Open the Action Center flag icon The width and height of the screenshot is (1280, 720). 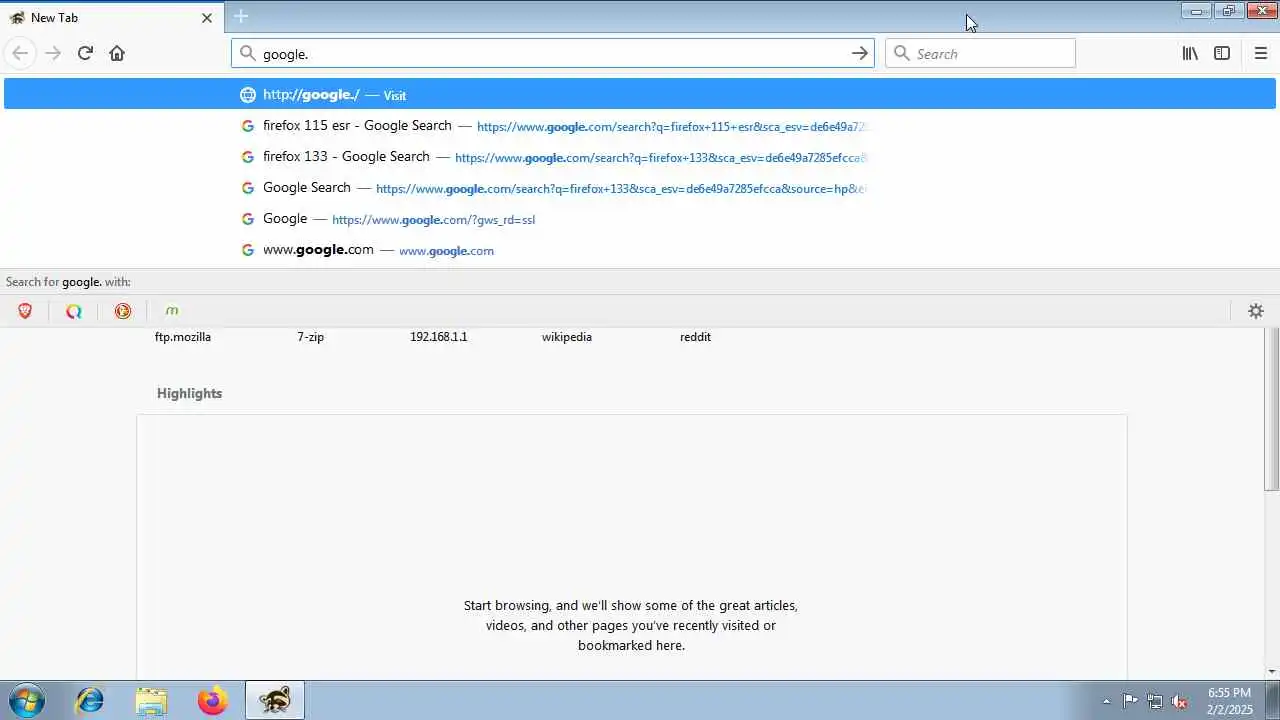click(x=1130, y=701)
